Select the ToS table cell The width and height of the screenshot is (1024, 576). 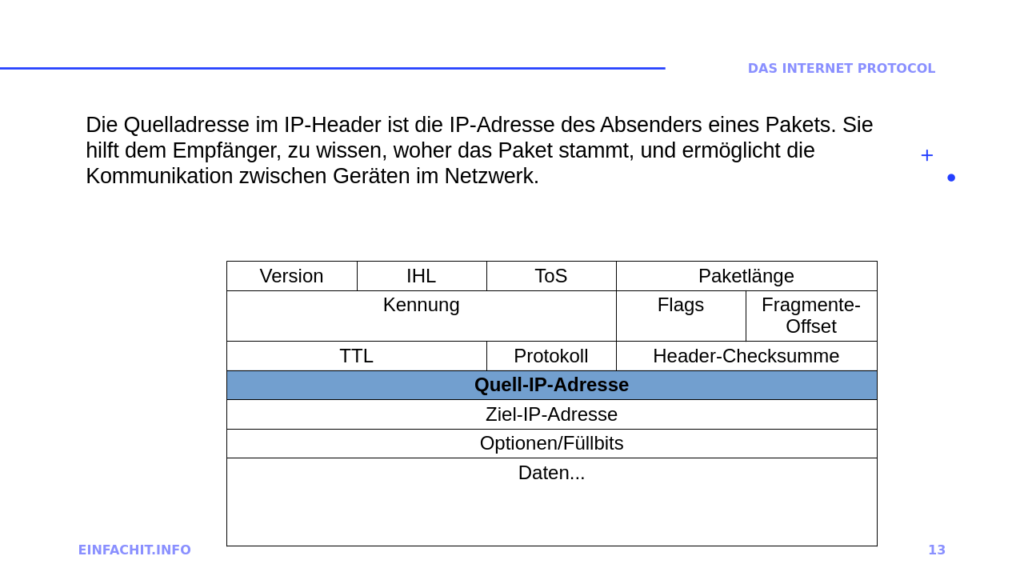[551, 276]
